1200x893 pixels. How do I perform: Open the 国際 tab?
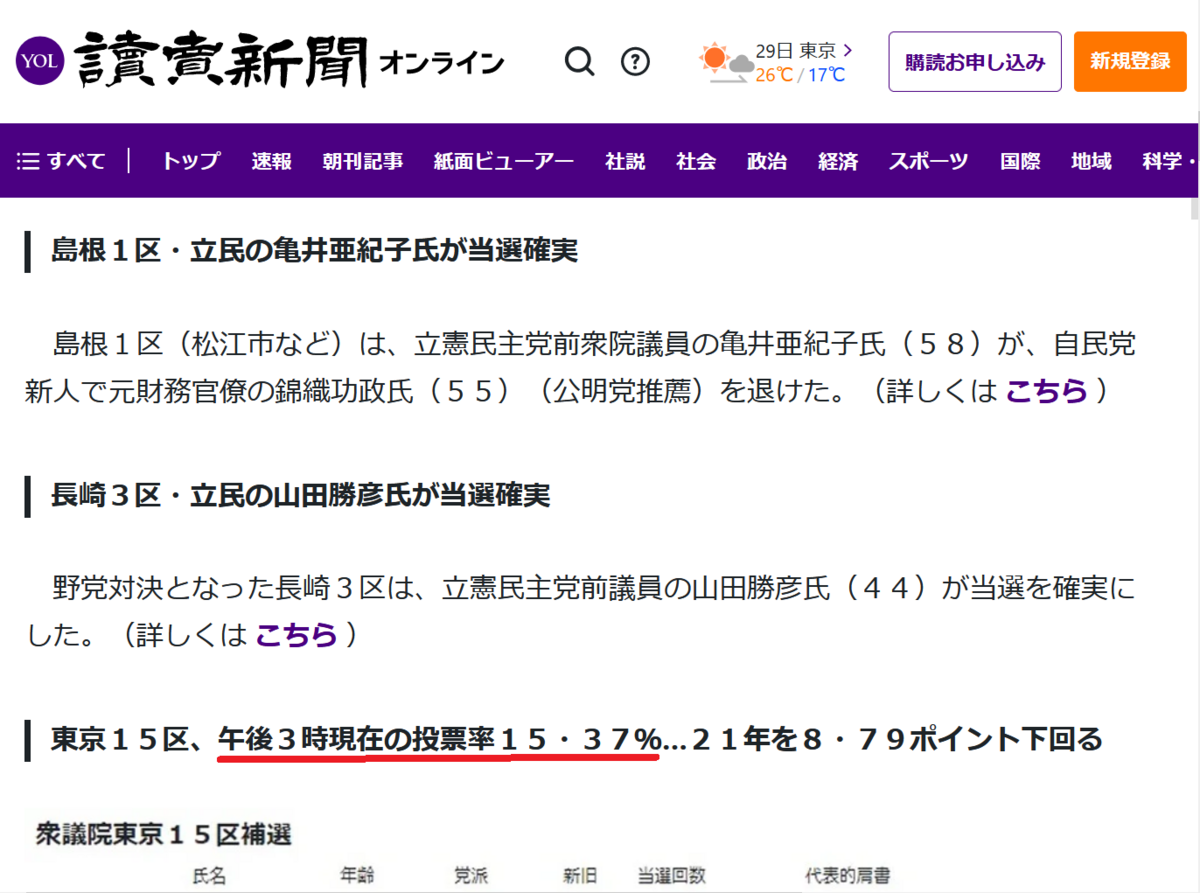[x=1020, y=161]
